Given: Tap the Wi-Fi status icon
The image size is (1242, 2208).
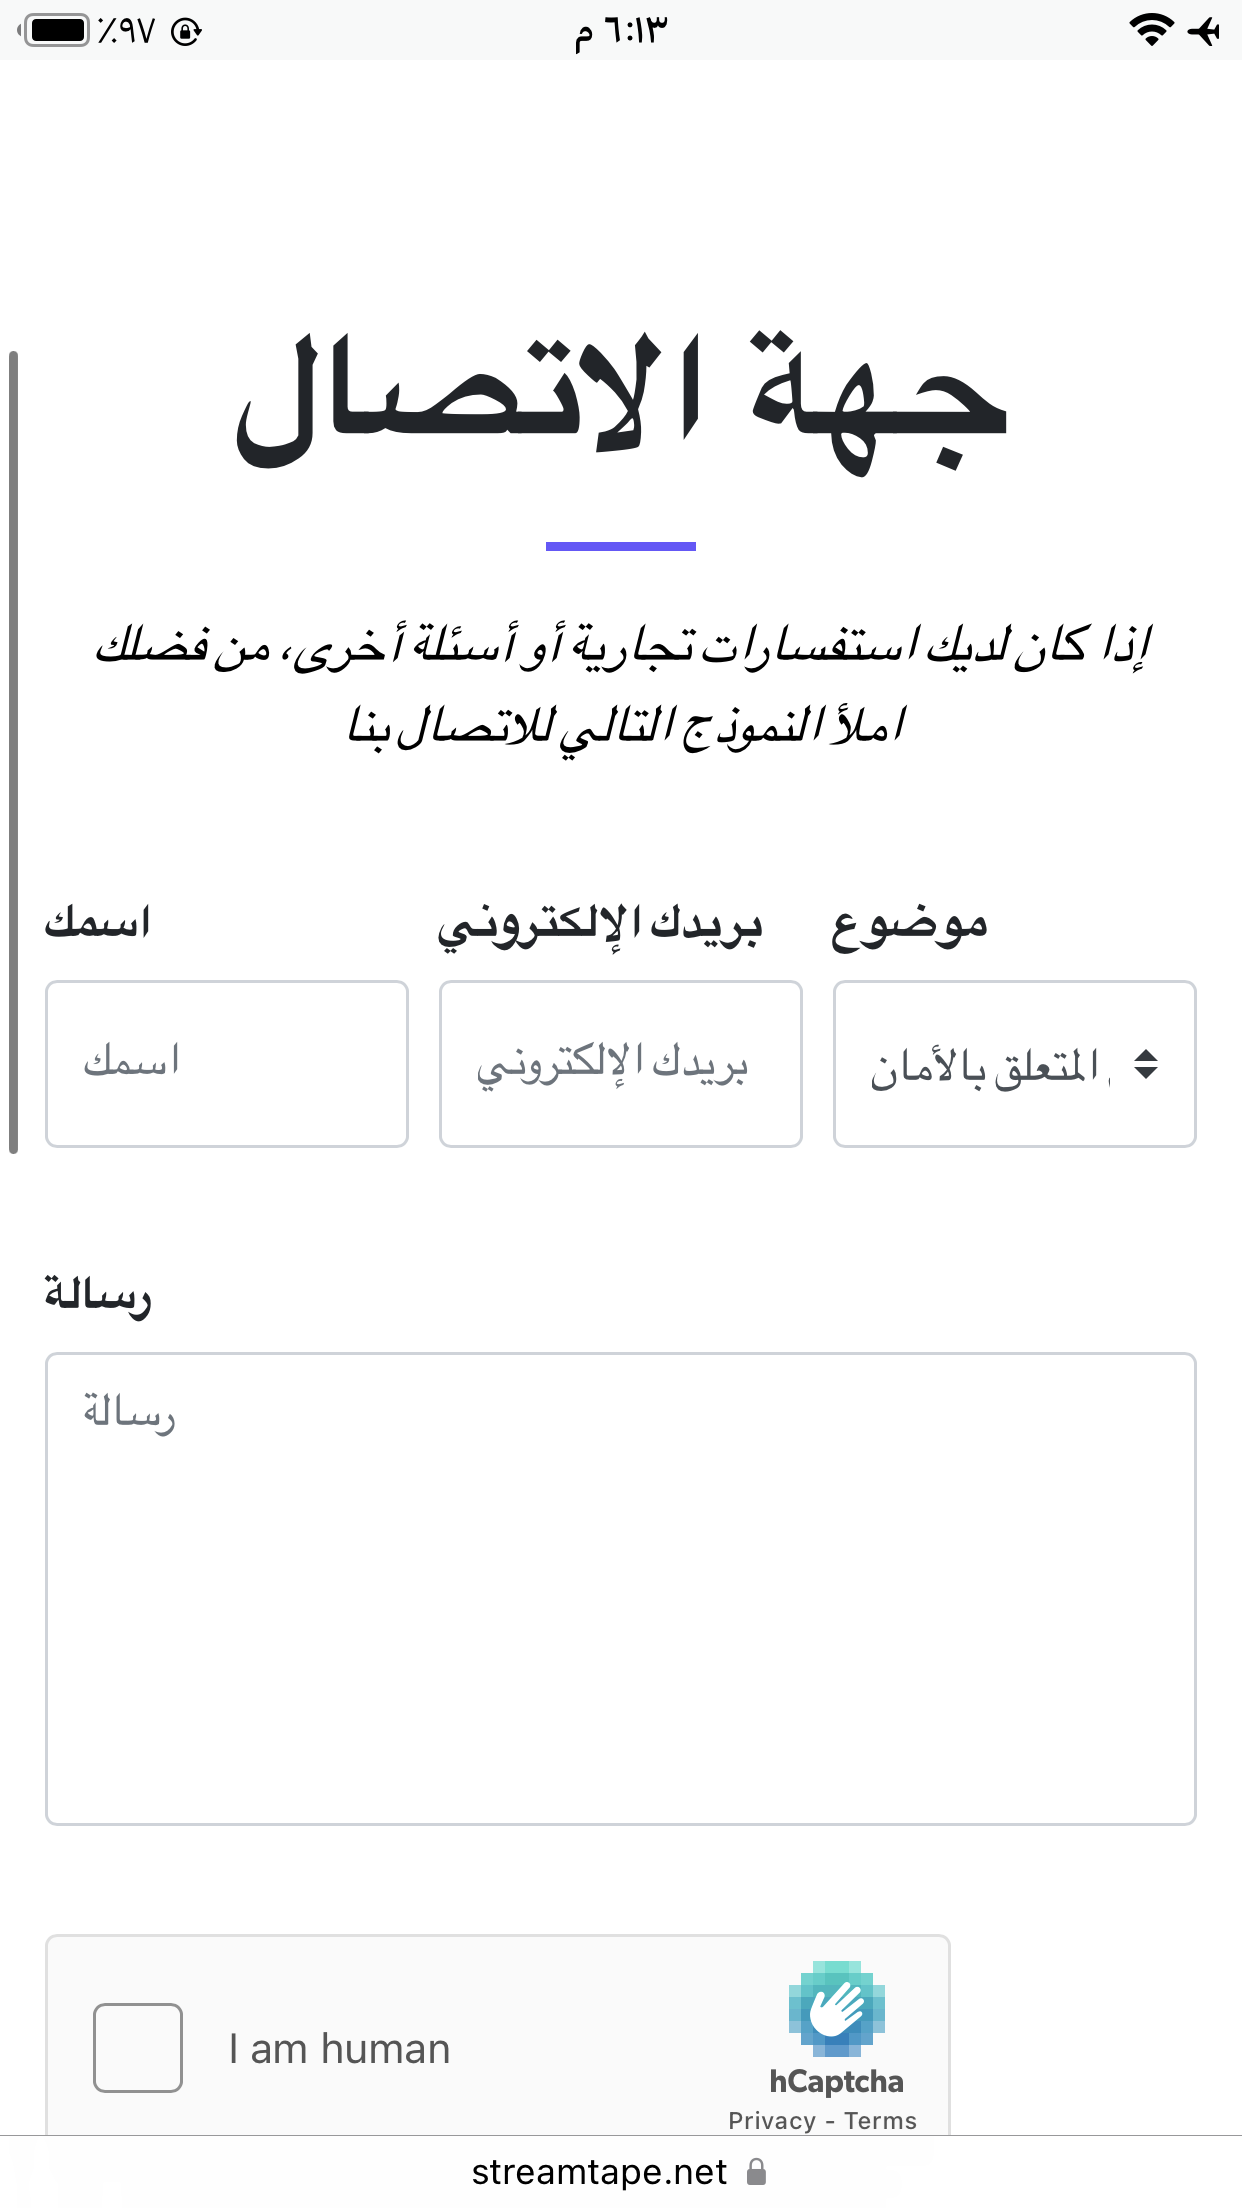Looking at the screenshot, I should tap(1151, 30).
